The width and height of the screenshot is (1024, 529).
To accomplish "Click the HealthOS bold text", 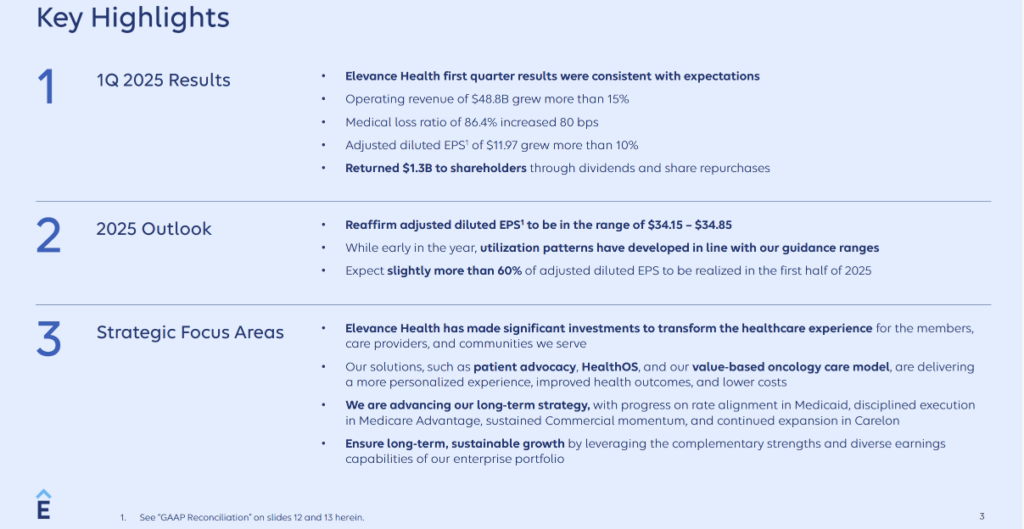I will [x=609, y=367].
